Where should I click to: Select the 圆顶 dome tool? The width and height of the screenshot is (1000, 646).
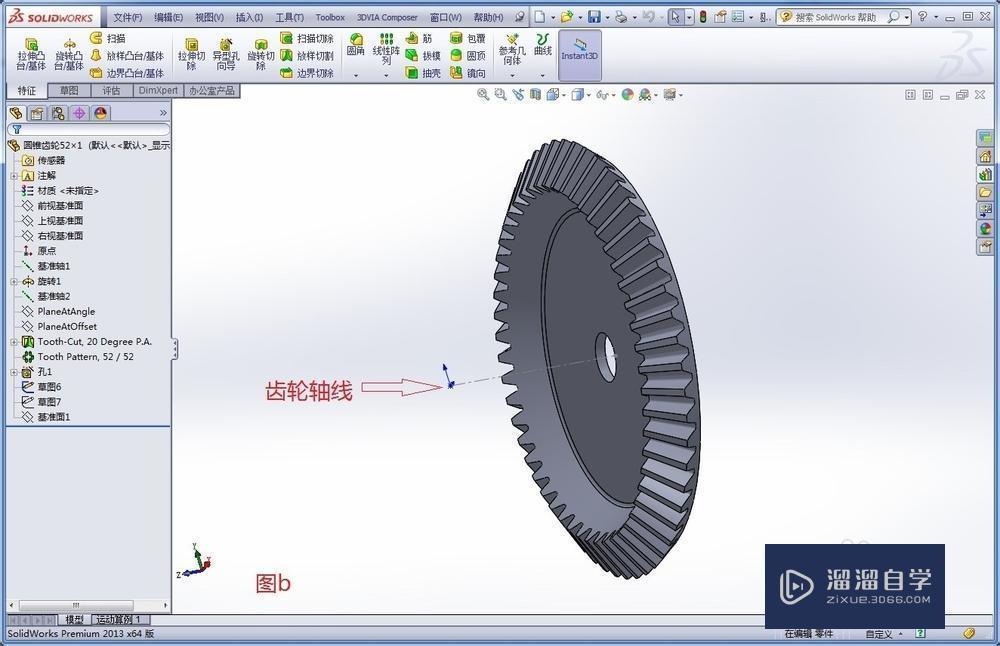467,56
